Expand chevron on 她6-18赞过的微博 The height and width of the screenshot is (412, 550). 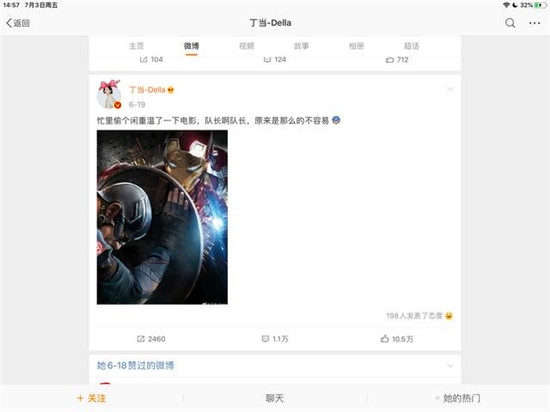pyautogui.click(x=450, y=366)
